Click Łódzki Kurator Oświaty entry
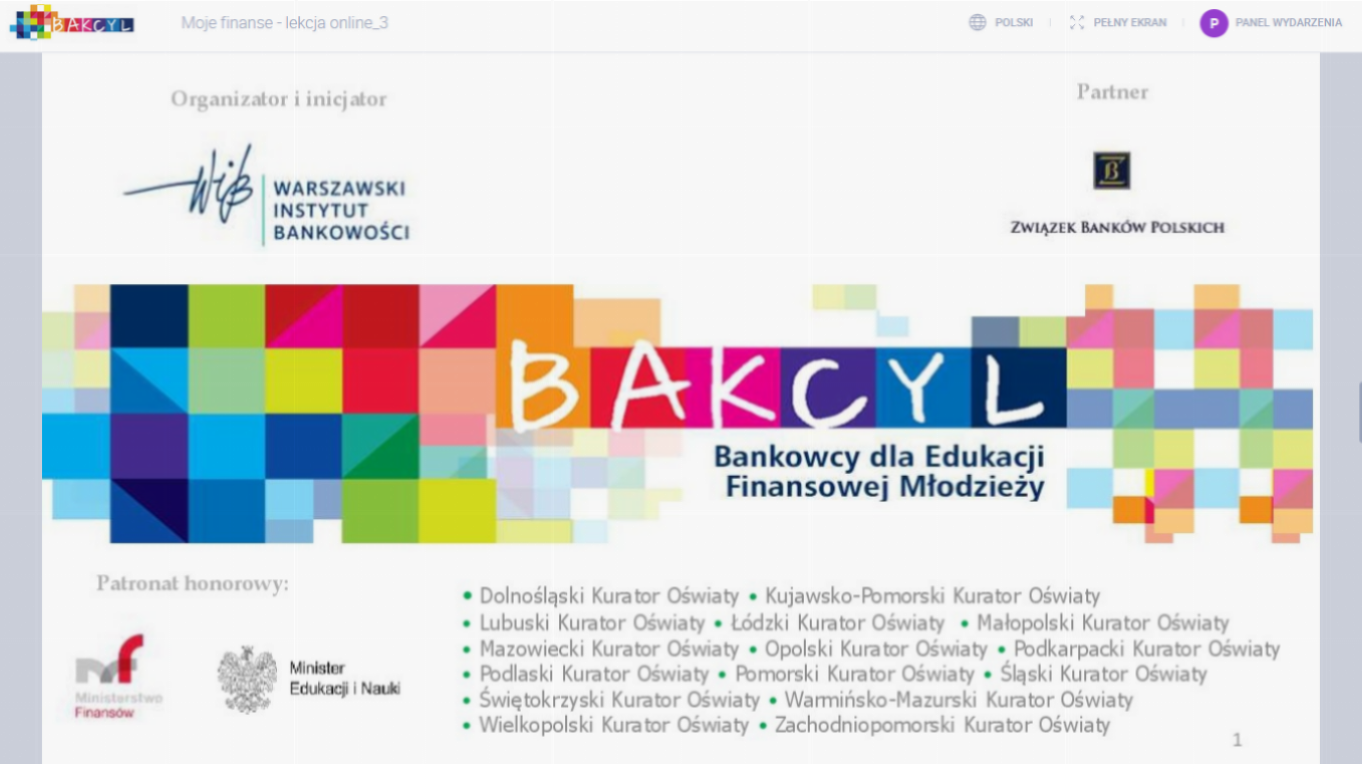Viewport: 1362px width, 764px height. click(x=837, y=623)
